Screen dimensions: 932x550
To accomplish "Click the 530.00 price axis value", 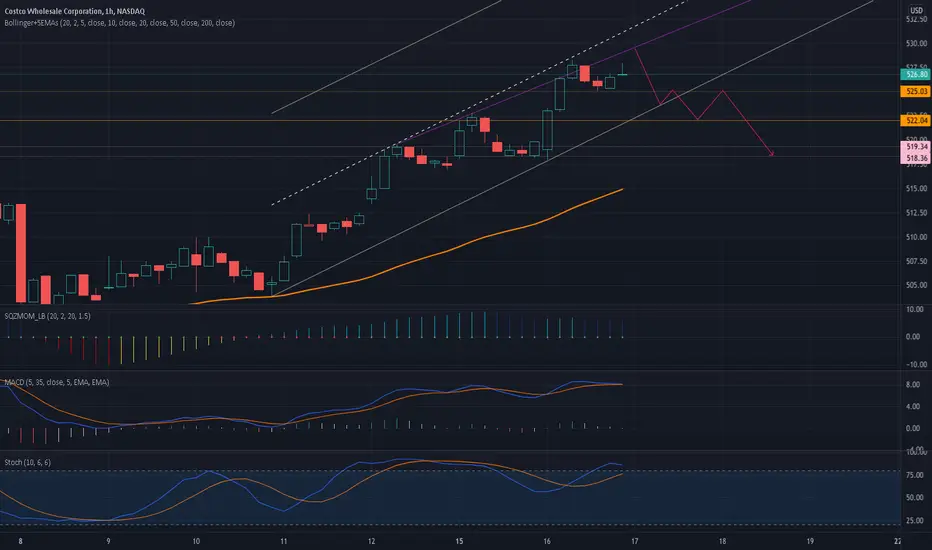I will point(917,43).
